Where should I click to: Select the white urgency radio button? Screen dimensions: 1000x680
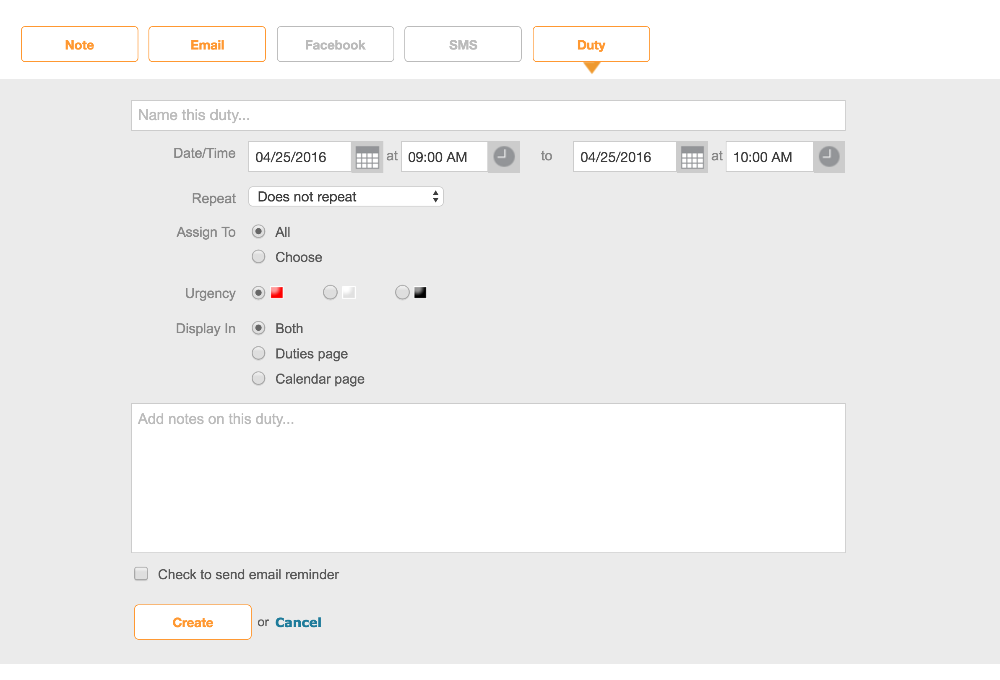tap(330, 293)
